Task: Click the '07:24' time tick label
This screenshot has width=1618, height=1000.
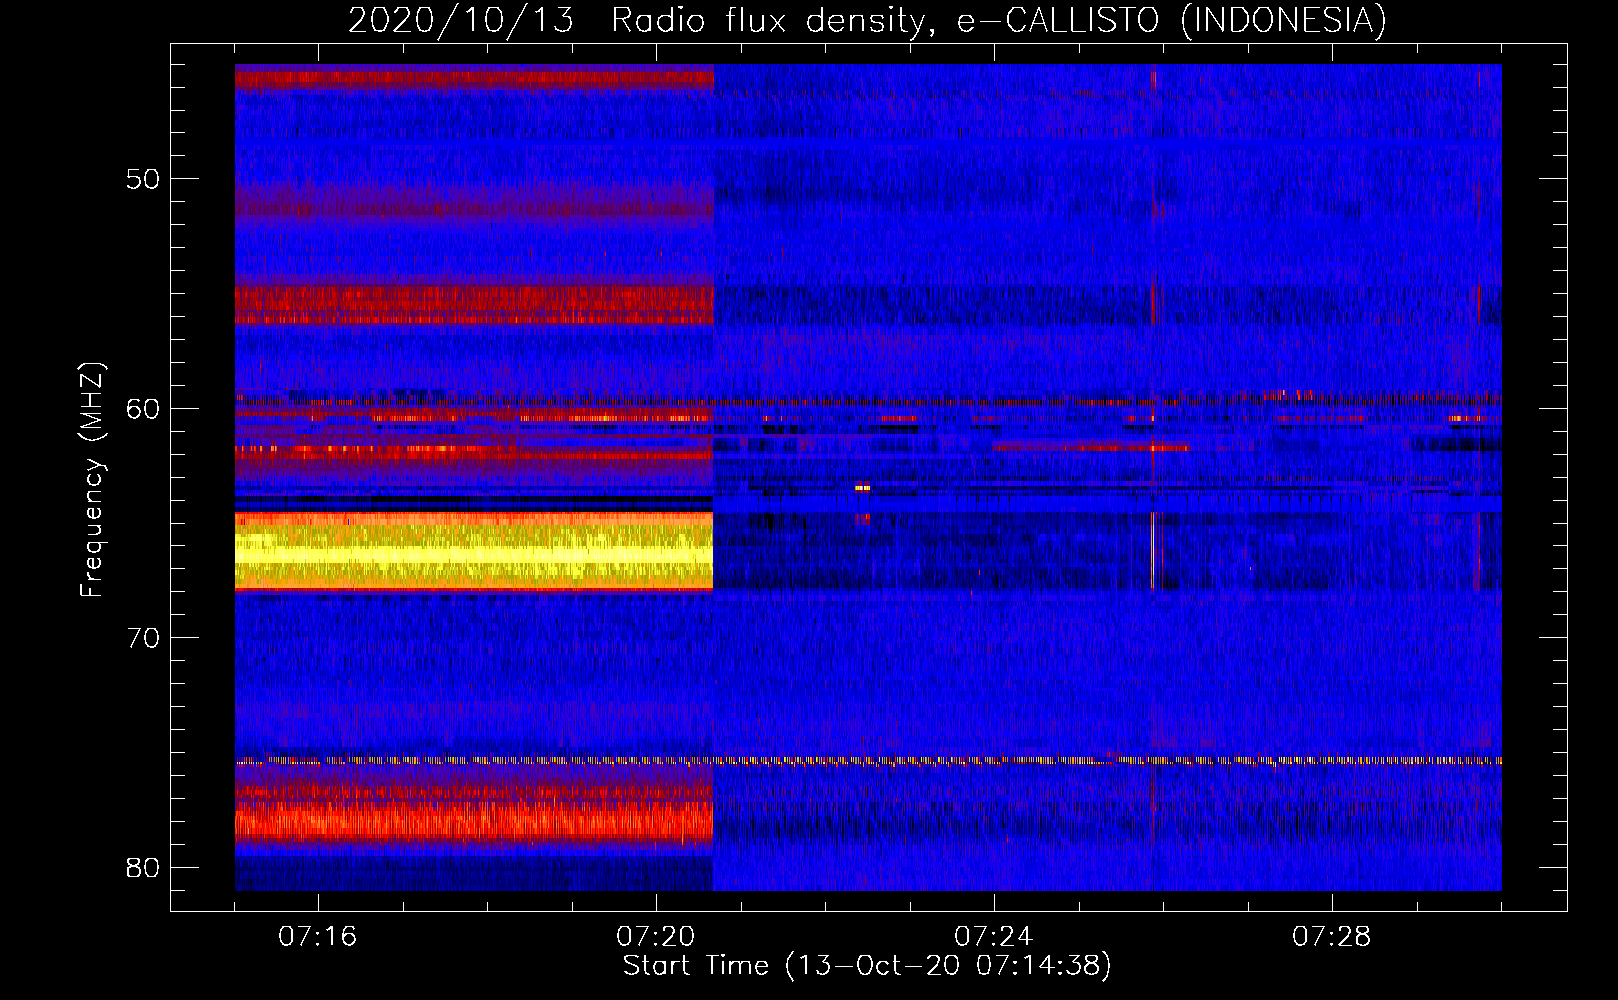Action: [993, 936]
